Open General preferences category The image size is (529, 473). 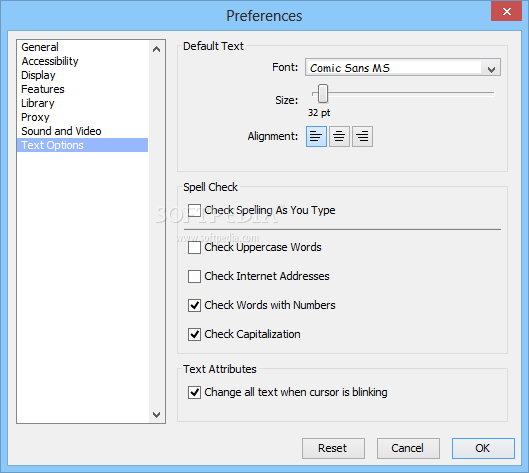coord(82,47)
